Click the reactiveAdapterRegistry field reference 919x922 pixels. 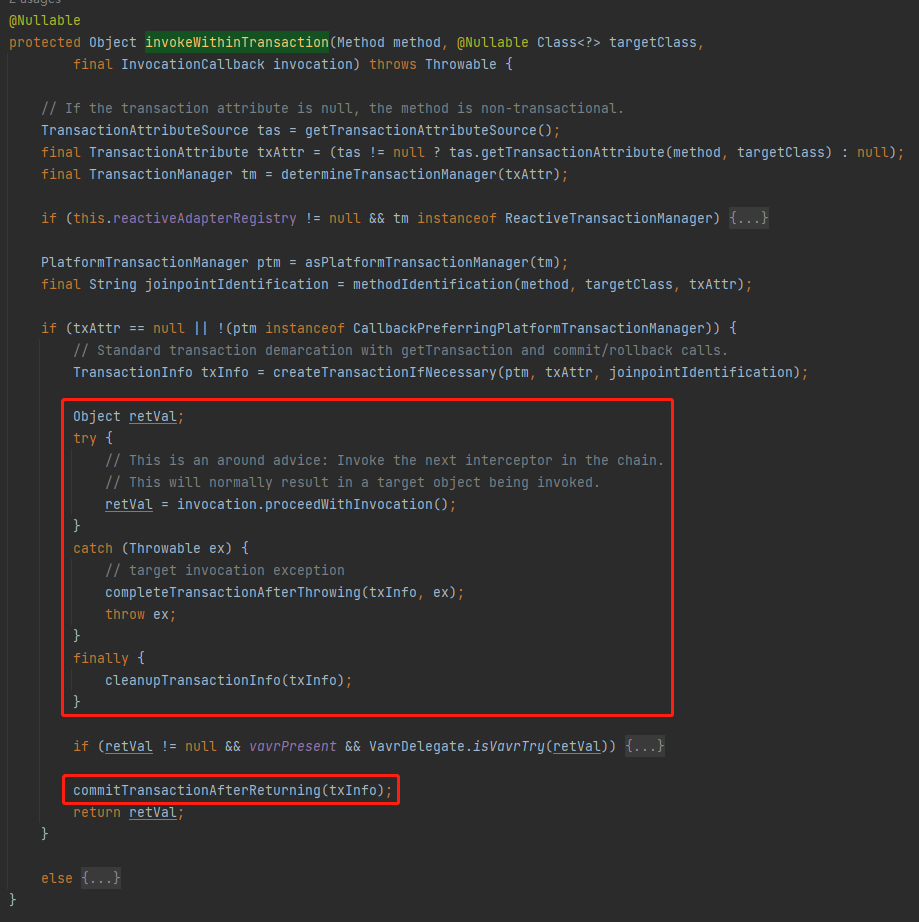click(x=205, y=219)
